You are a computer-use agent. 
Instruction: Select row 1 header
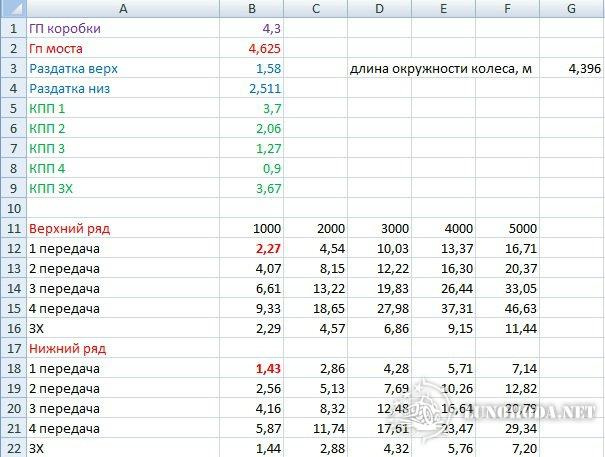[x=14, y=28]
